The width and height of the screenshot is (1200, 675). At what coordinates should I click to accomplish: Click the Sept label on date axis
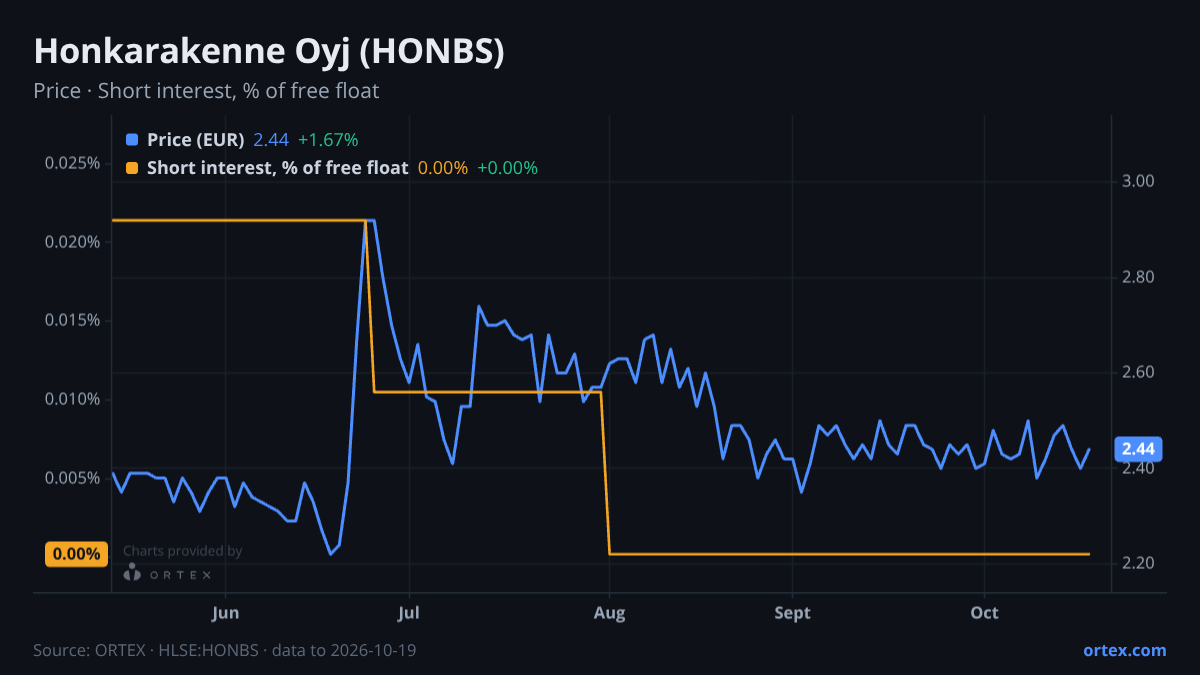(792, 613)
